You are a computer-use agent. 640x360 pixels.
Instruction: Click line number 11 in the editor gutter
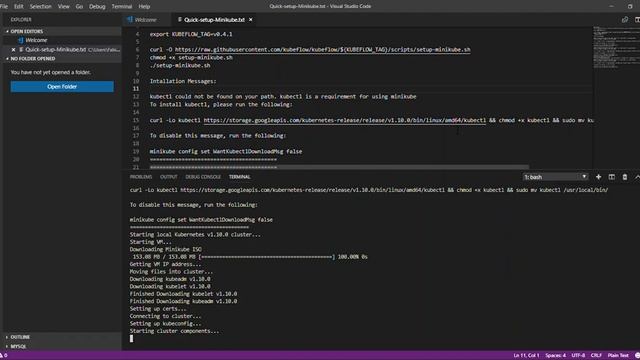pyautogui.click(x=136, y=89)
